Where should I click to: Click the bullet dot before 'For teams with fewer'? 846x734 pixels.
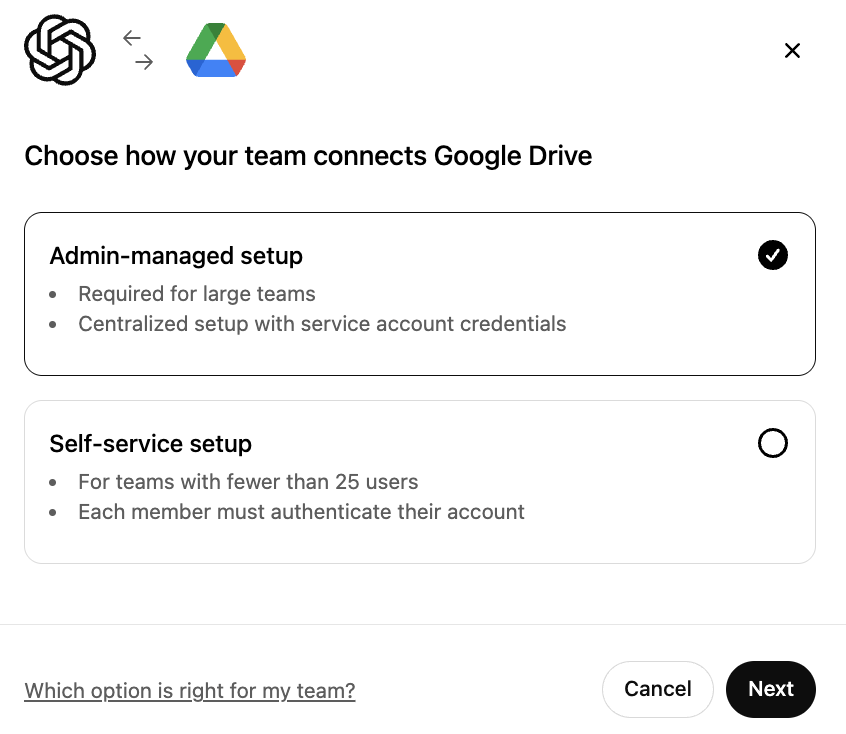[52, 482]
